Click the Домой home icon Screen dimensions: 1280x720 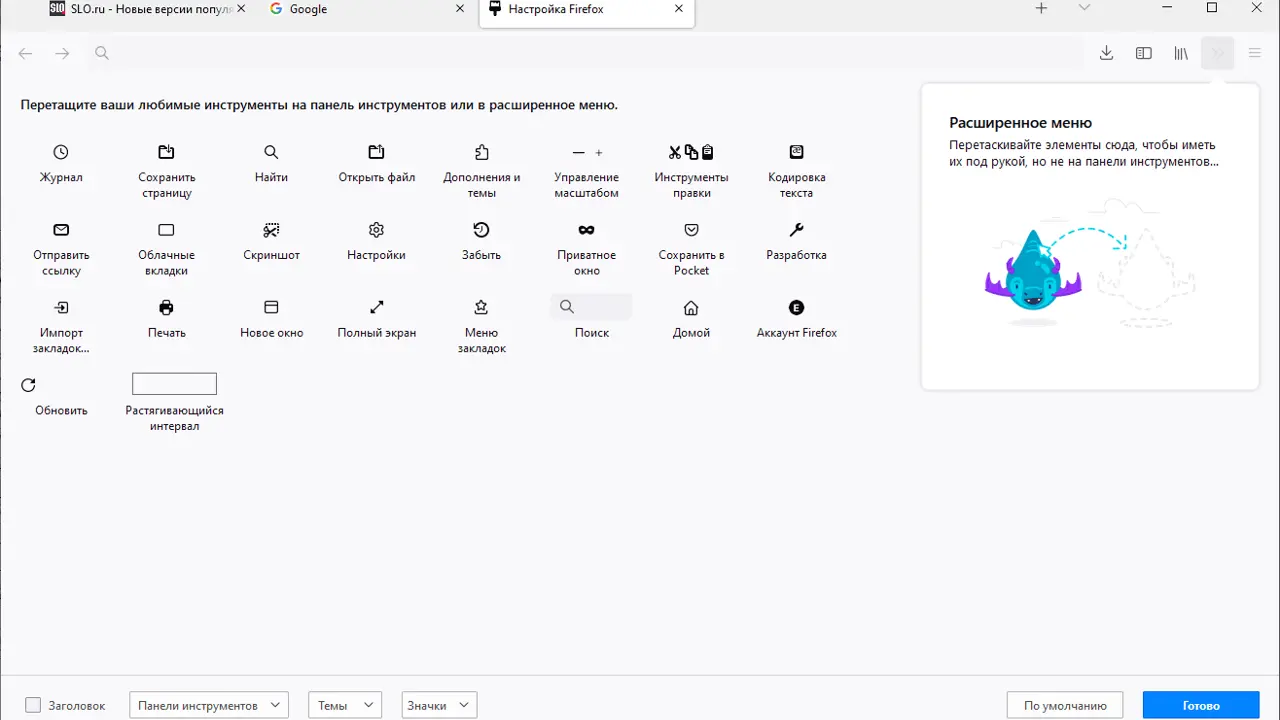tap(691, 308)
